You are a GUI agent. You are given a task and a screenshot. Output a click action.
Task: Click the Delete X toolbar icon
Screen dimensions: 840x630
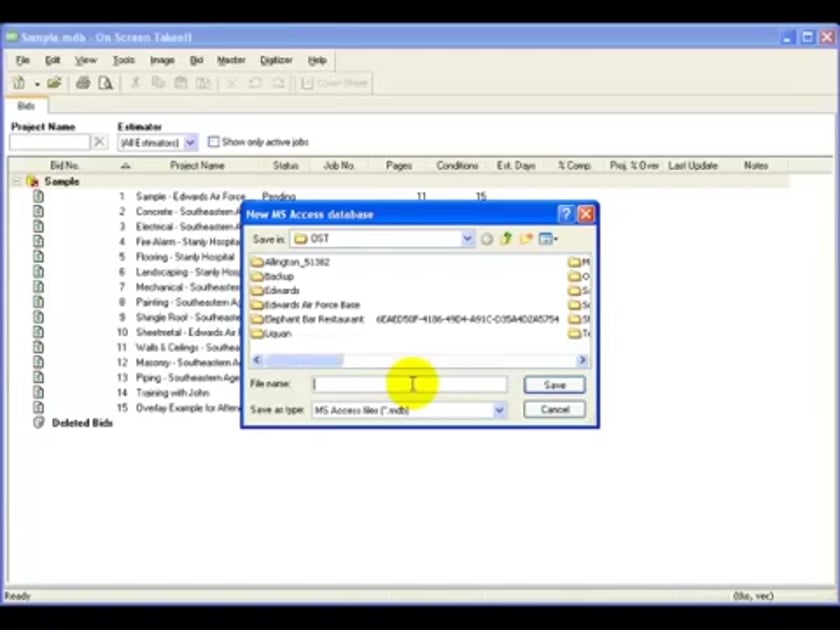[231, 83]
